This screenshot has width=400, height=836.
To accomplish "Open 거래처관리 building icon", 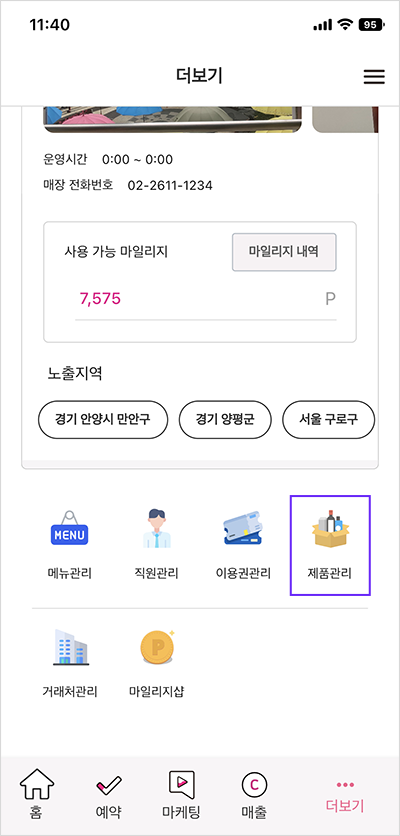I will (x=70, y=647).
